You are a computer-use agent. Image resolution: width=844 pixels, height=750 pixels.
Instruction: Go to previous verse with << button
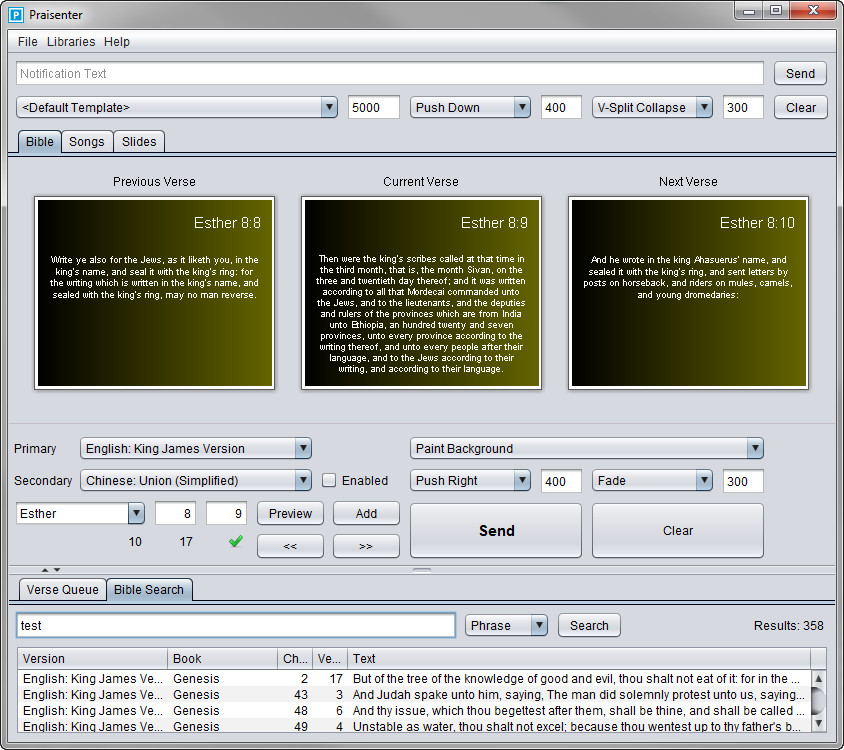pyautogui.click(x=290, y=546)
